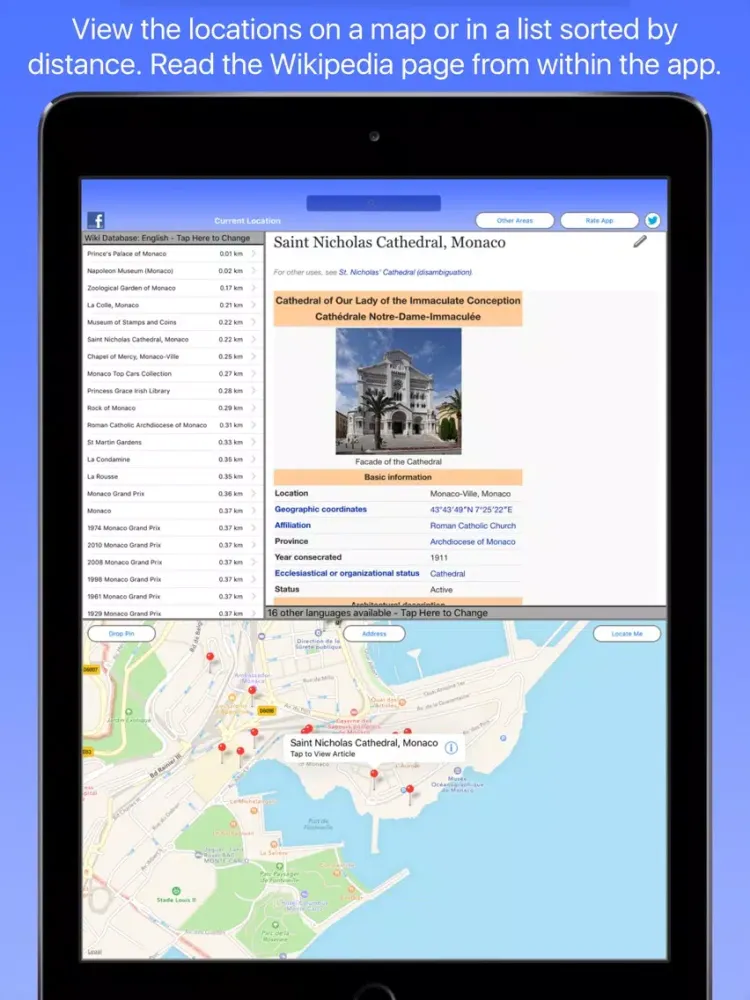Tap the info icon in the map callout
The height and width of the screenshot is (1000, 750).
coord(451,747)
